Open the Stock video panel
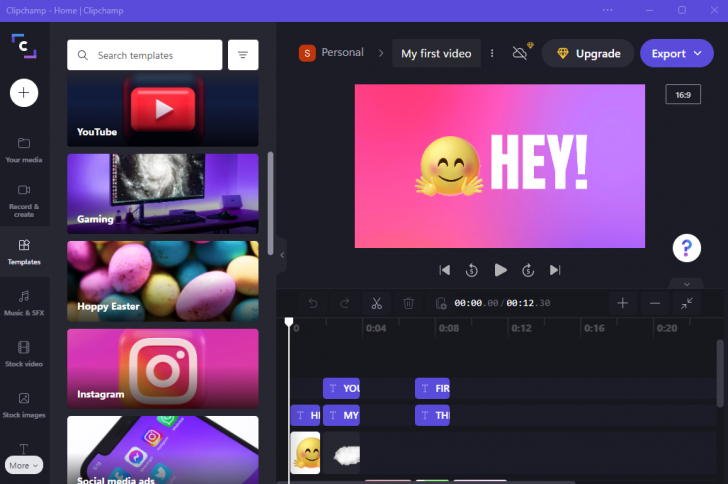Viewport: 728px width, 484px height. [x=24, y=354]
